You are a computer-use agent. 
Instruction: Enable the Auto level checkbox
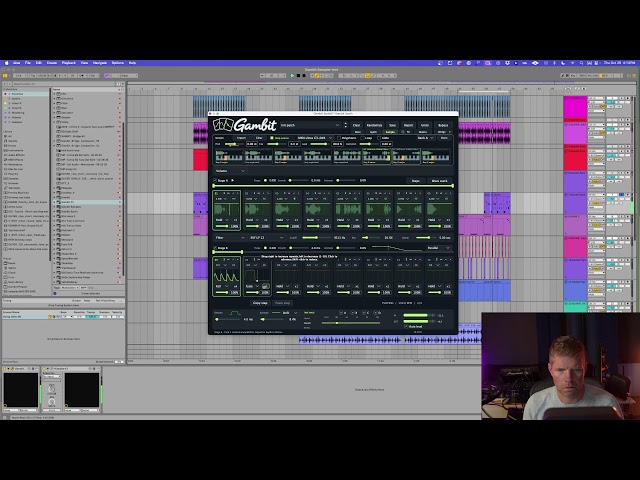click(x=406, y=327)
